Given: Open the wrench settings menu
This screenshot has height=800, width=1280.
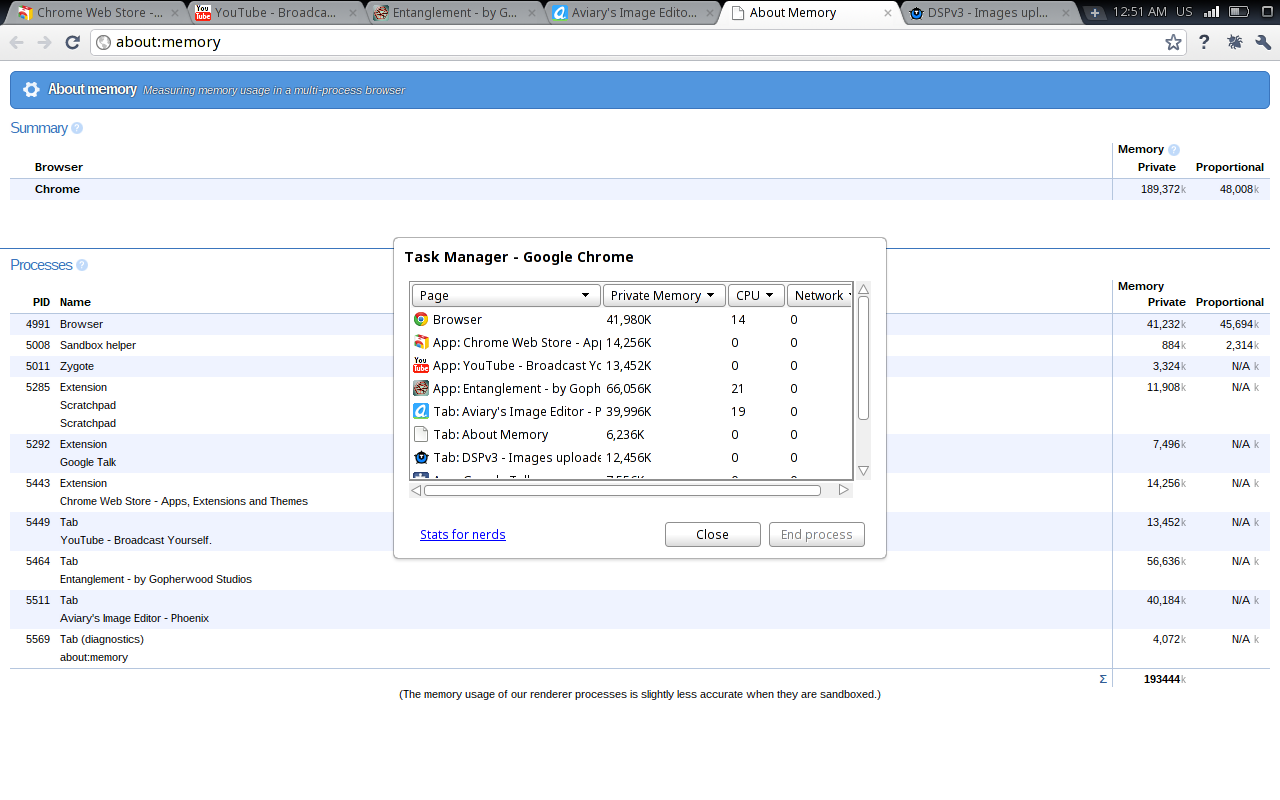Looking at the screenshot, I should [x=1262, y=42].
